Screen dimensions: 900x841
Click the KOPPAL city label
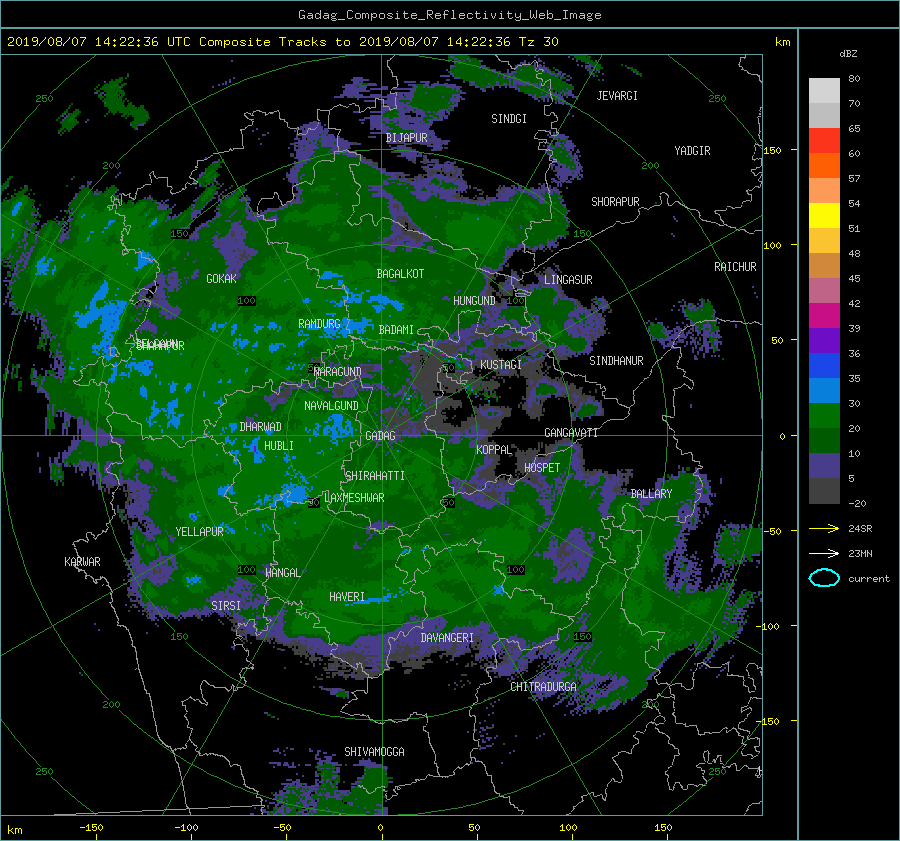tap(494, 449)
